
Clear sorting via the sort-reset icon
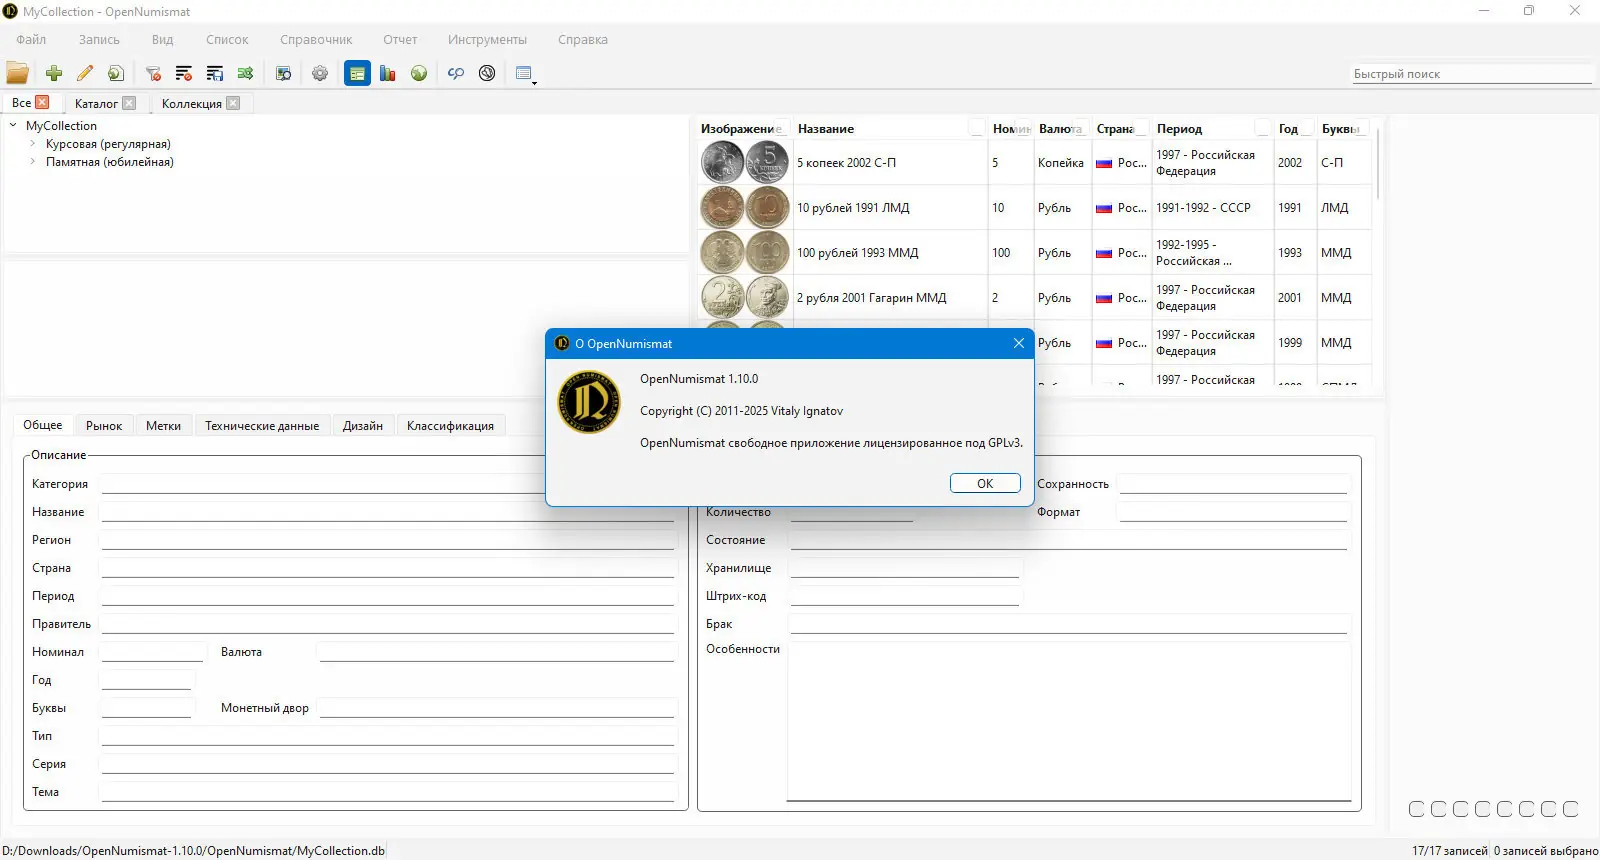184,73
